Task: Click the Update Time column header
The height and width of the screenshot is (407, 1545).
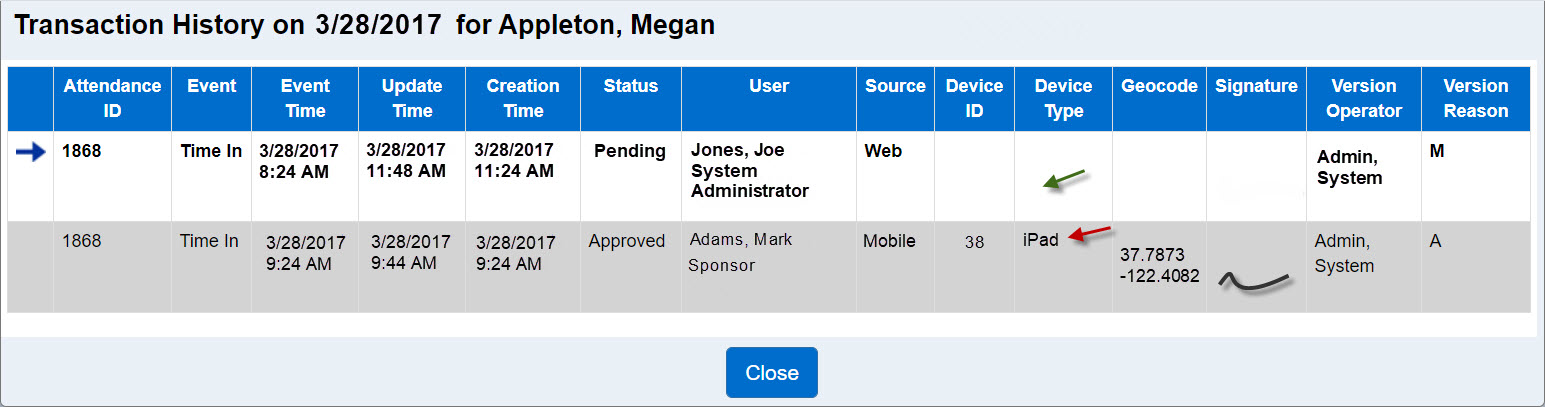Action: click(x=412, y=98)
